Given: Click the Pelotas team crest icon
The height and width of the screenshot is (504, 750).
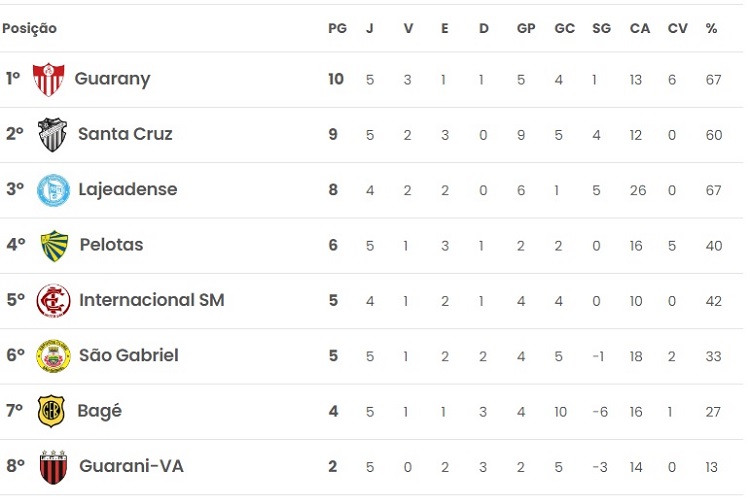Looking at the screenshot, I should (53, 245).
